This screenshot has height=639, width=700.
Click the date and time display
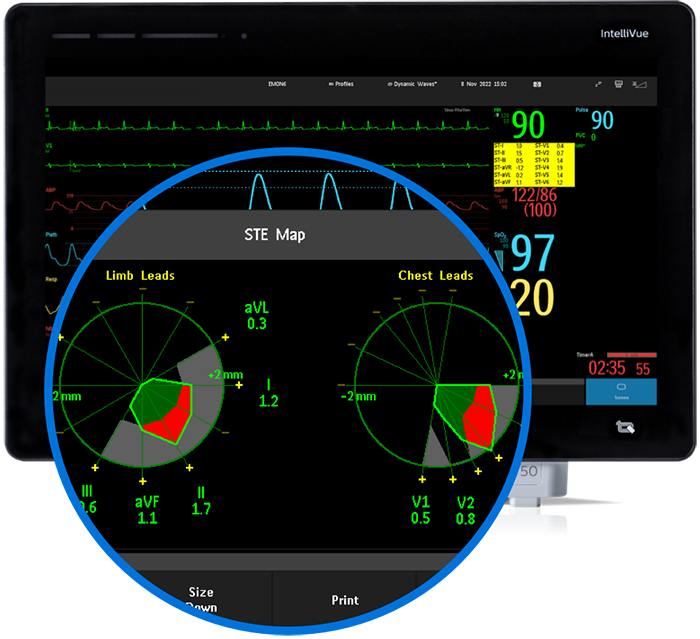(484, 85)
